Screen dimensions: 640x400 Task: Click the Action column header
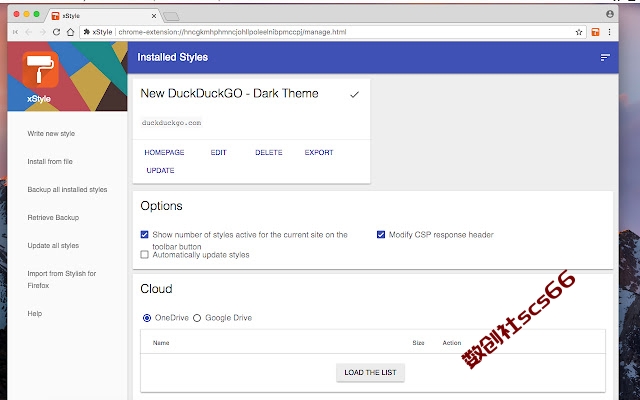point(452,343)
